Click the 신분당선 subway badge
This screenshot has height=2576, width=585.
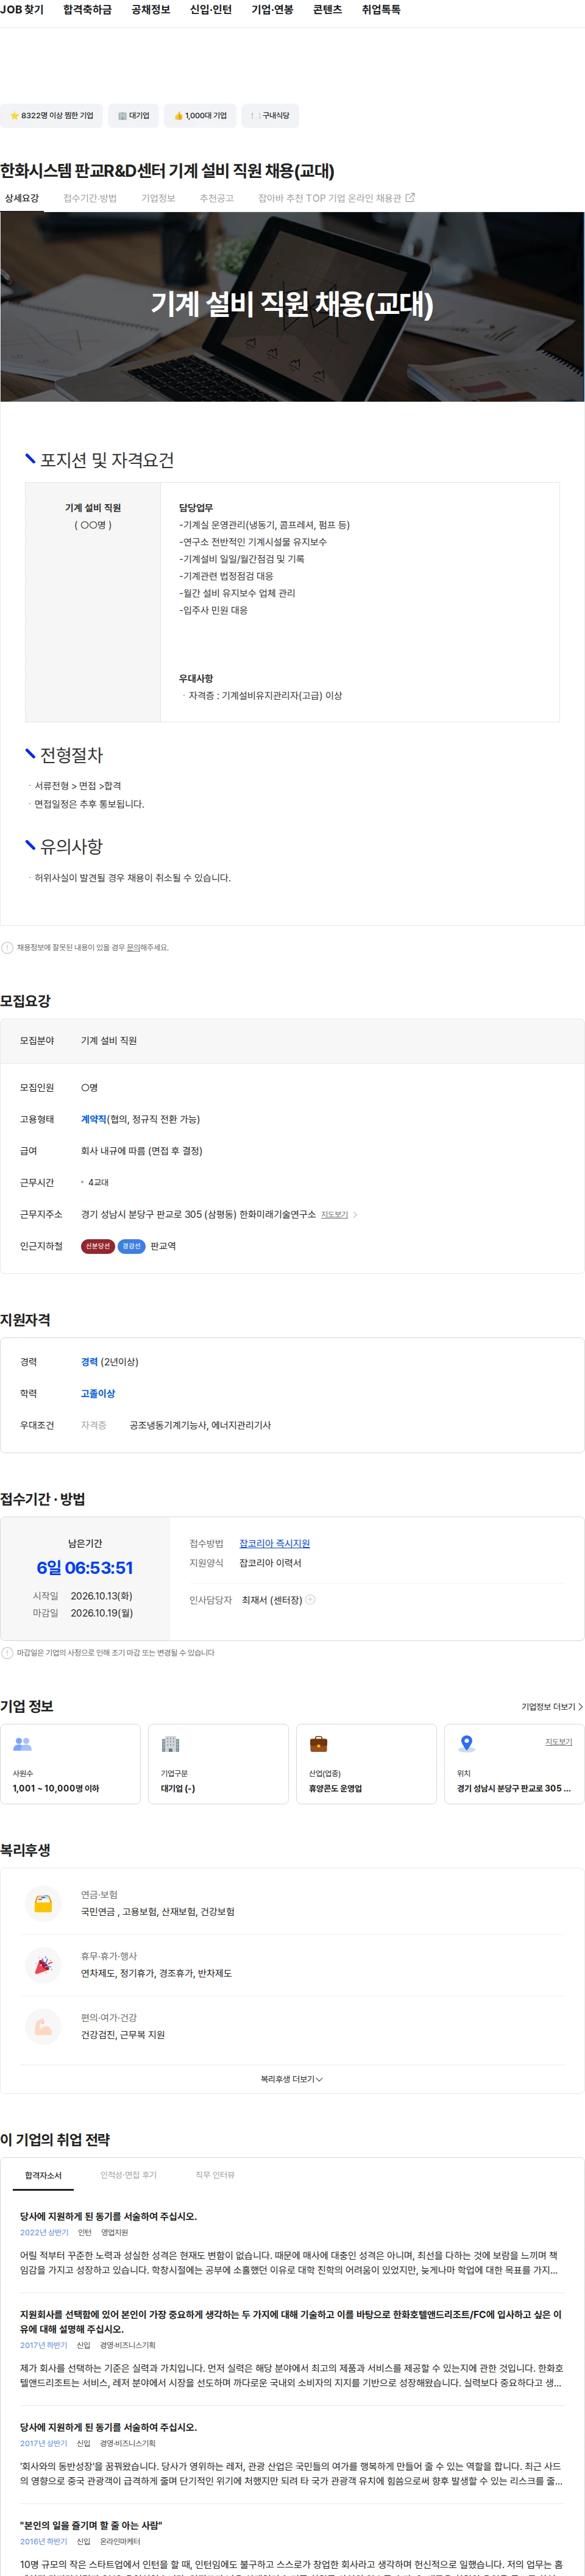[97, 1246]
